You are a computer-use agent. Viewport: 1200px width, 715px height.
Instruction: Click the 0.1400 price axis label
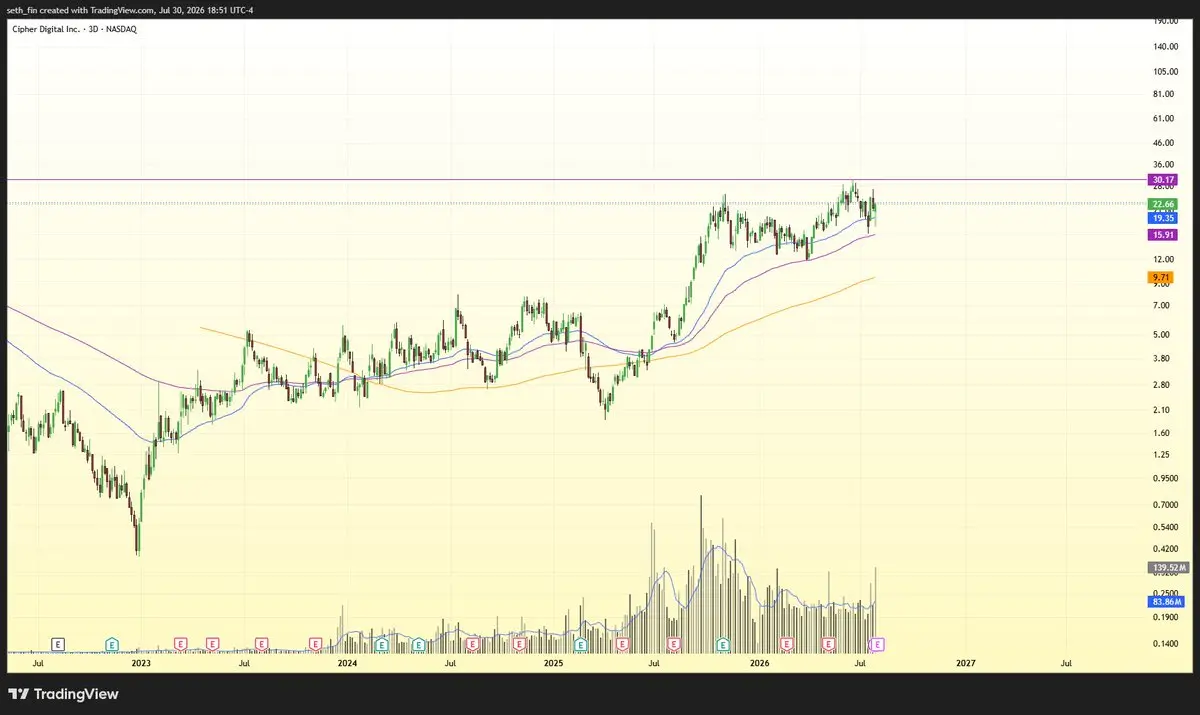[1164, 645]
